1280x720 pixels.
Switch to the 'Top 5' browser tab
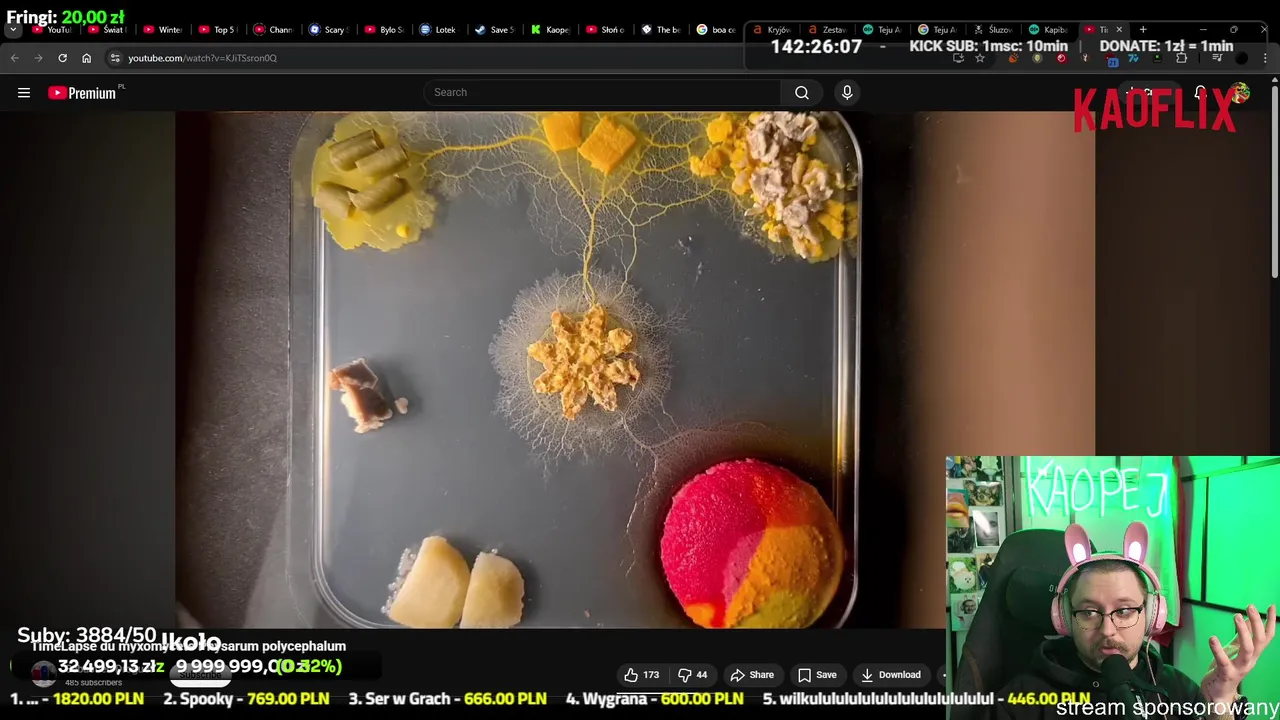pyautogui.click(x=216, y=30)
